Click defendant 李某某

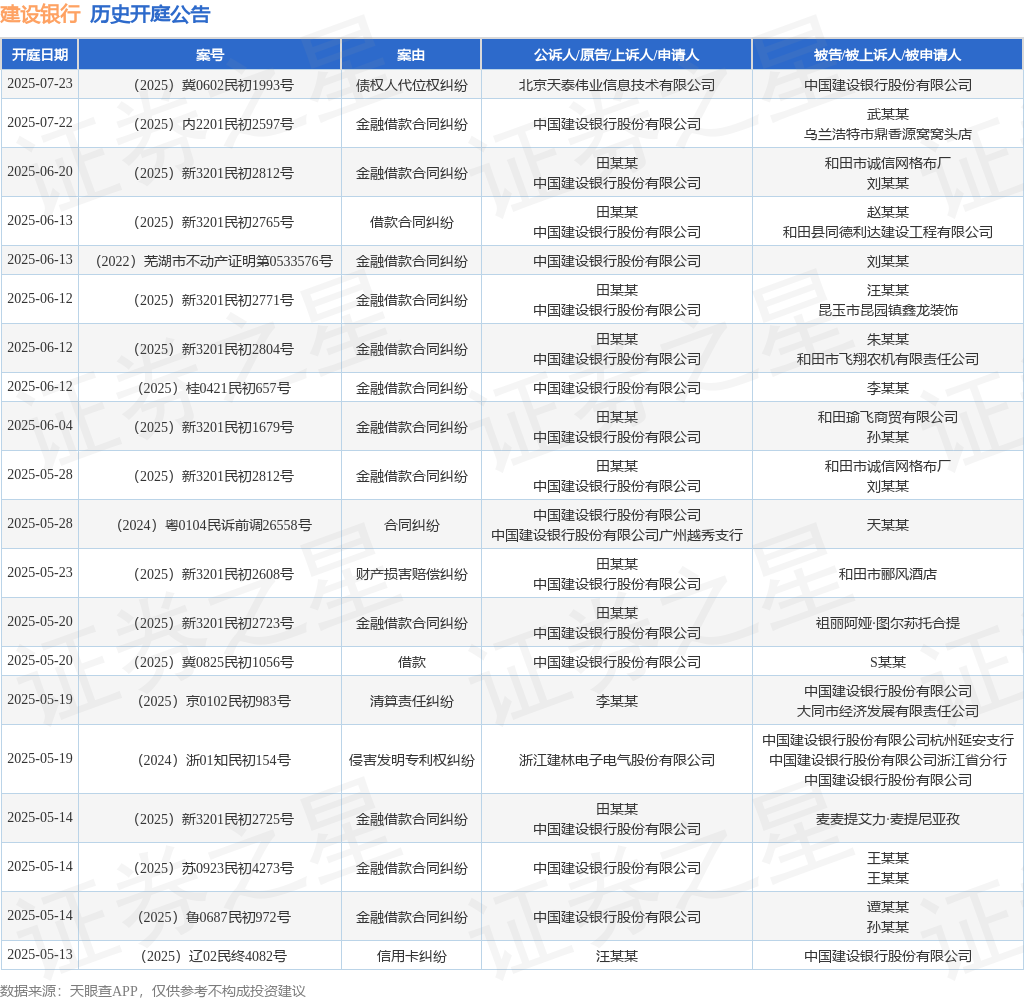click(x=888, y=389)
